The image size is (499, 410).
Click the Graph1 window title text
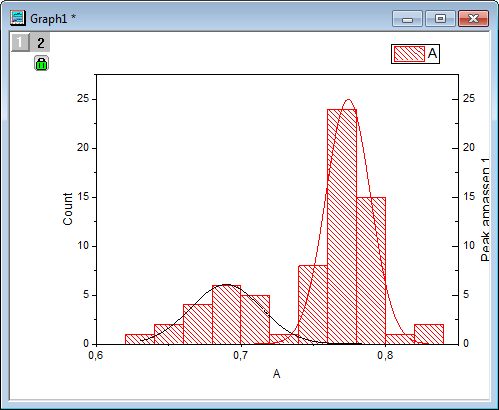coord(53,19)
